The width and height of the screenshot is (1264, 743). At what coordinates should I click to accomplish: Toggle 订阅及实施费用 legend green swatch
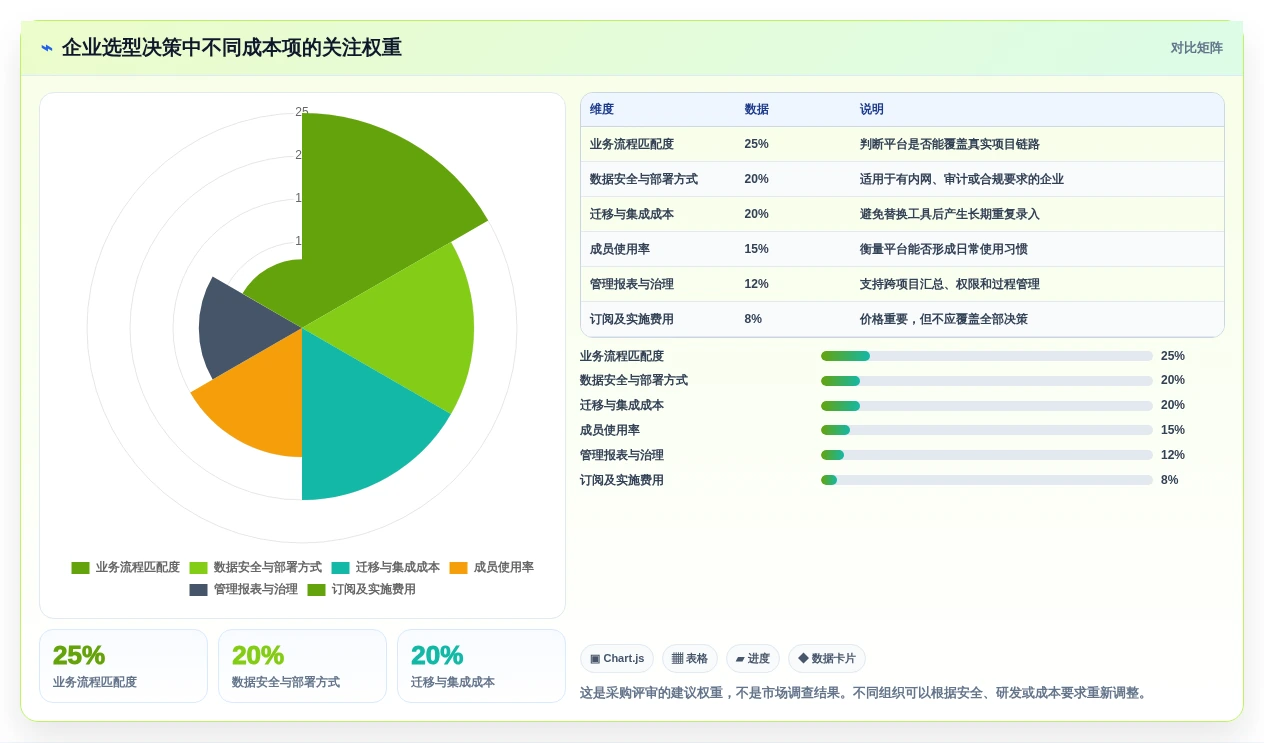(x=316, y=590)
